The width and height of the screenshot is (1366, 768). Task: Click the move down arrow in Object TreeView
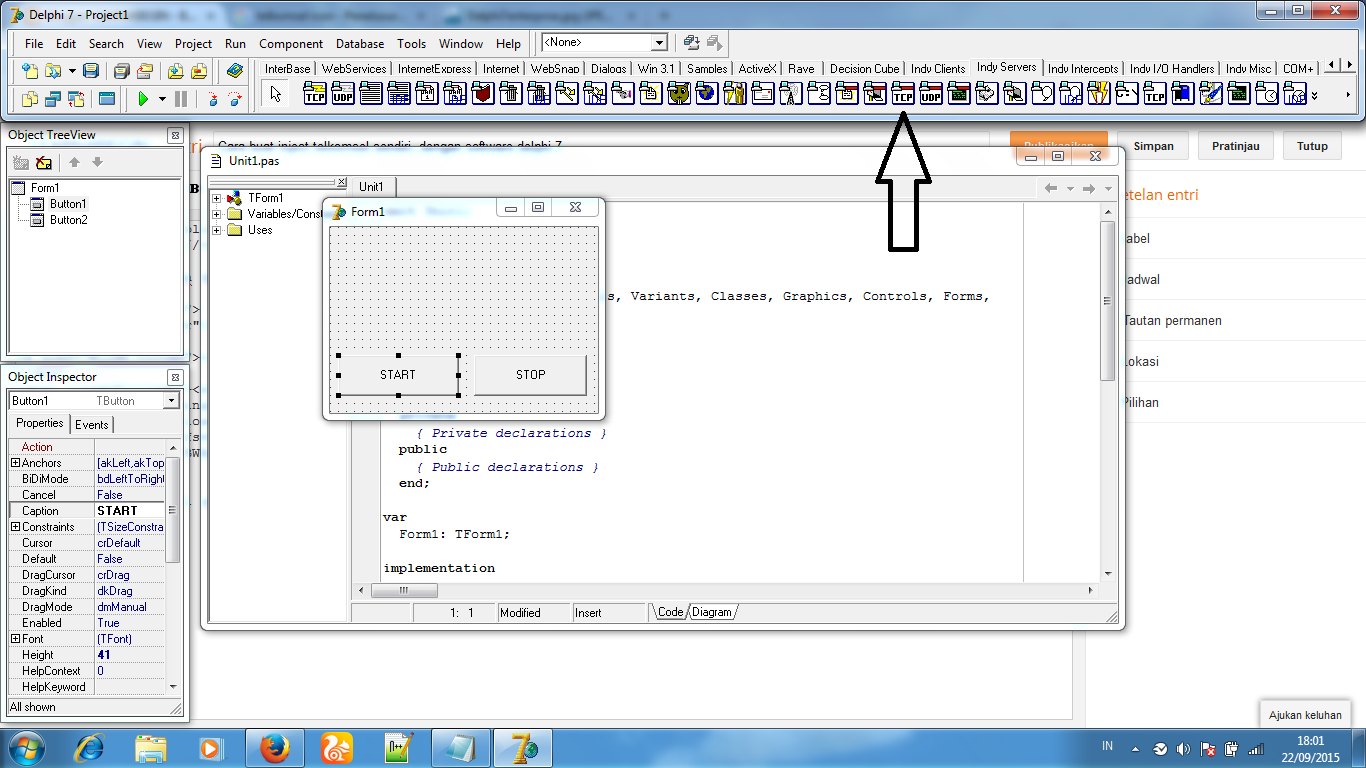(97, 162)
